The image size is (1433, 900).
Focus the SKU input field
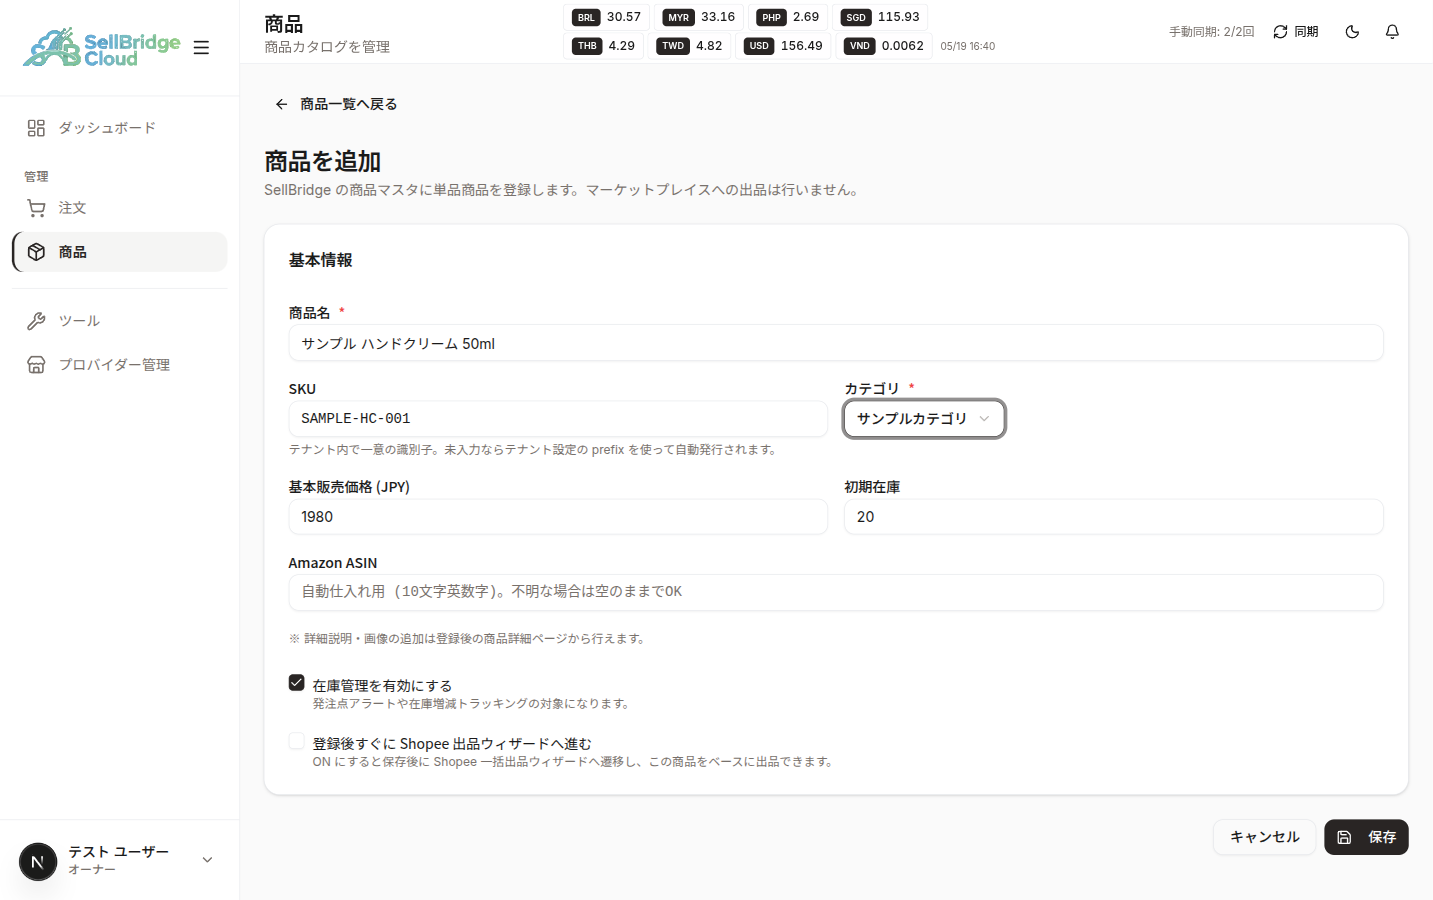pos(558,419)
